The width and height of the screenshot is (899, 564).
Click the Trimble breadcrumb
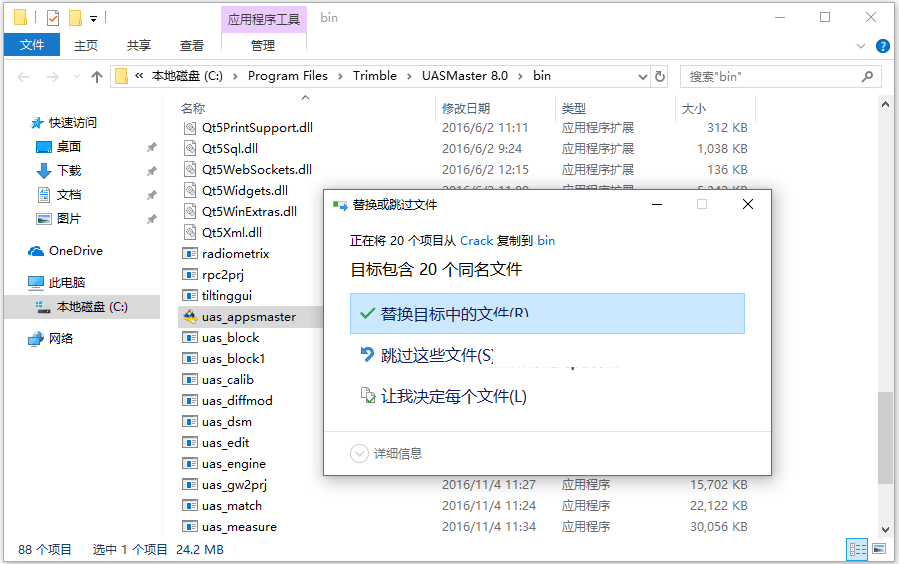375,76
